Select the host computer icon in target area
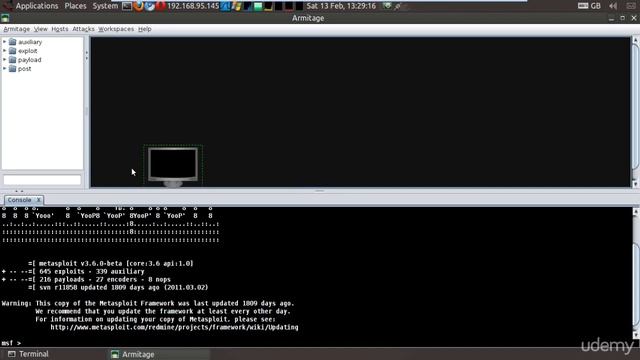Viewport: 640px width, 360px height. point(173,167)
